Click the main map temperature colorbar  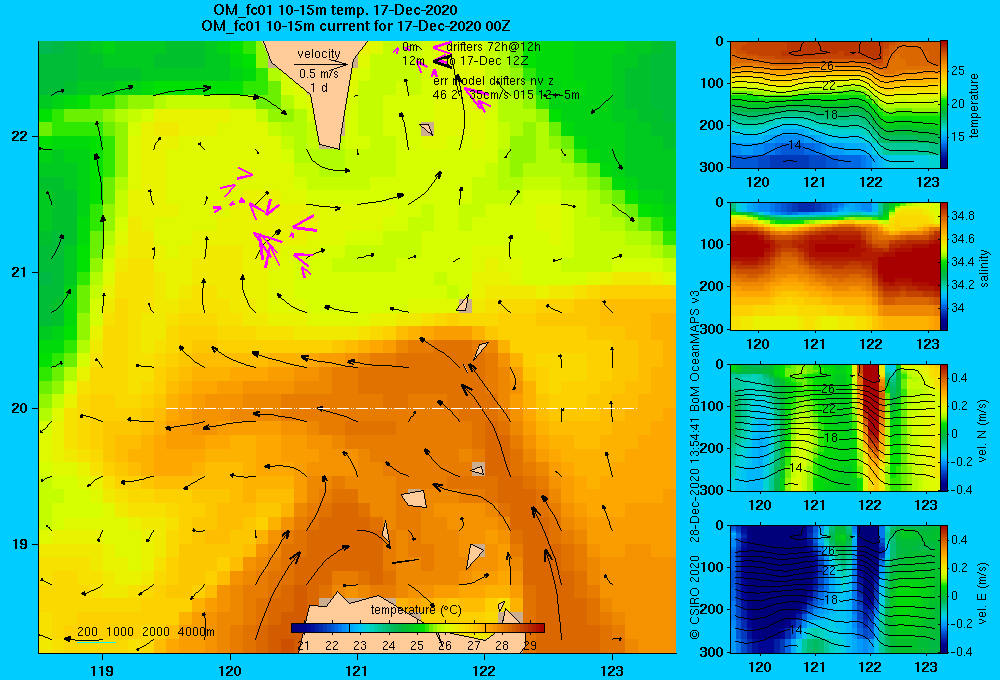pyautogui.click(x=417, y=628)
